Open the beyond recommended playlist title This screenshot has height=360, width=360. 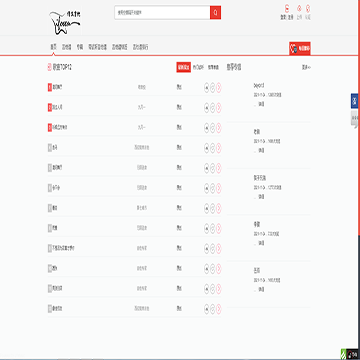pyautogui.click(x=259, y=86)
